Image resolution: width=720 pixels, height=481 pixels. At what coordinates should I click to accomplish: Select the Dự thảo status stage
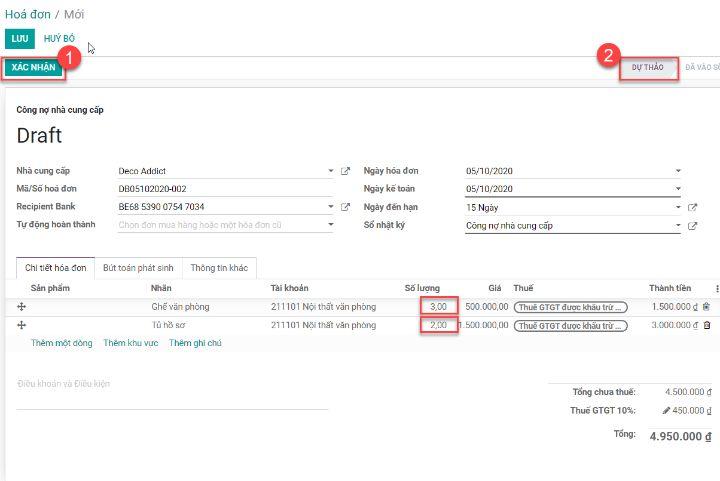[x=647, y=67]
